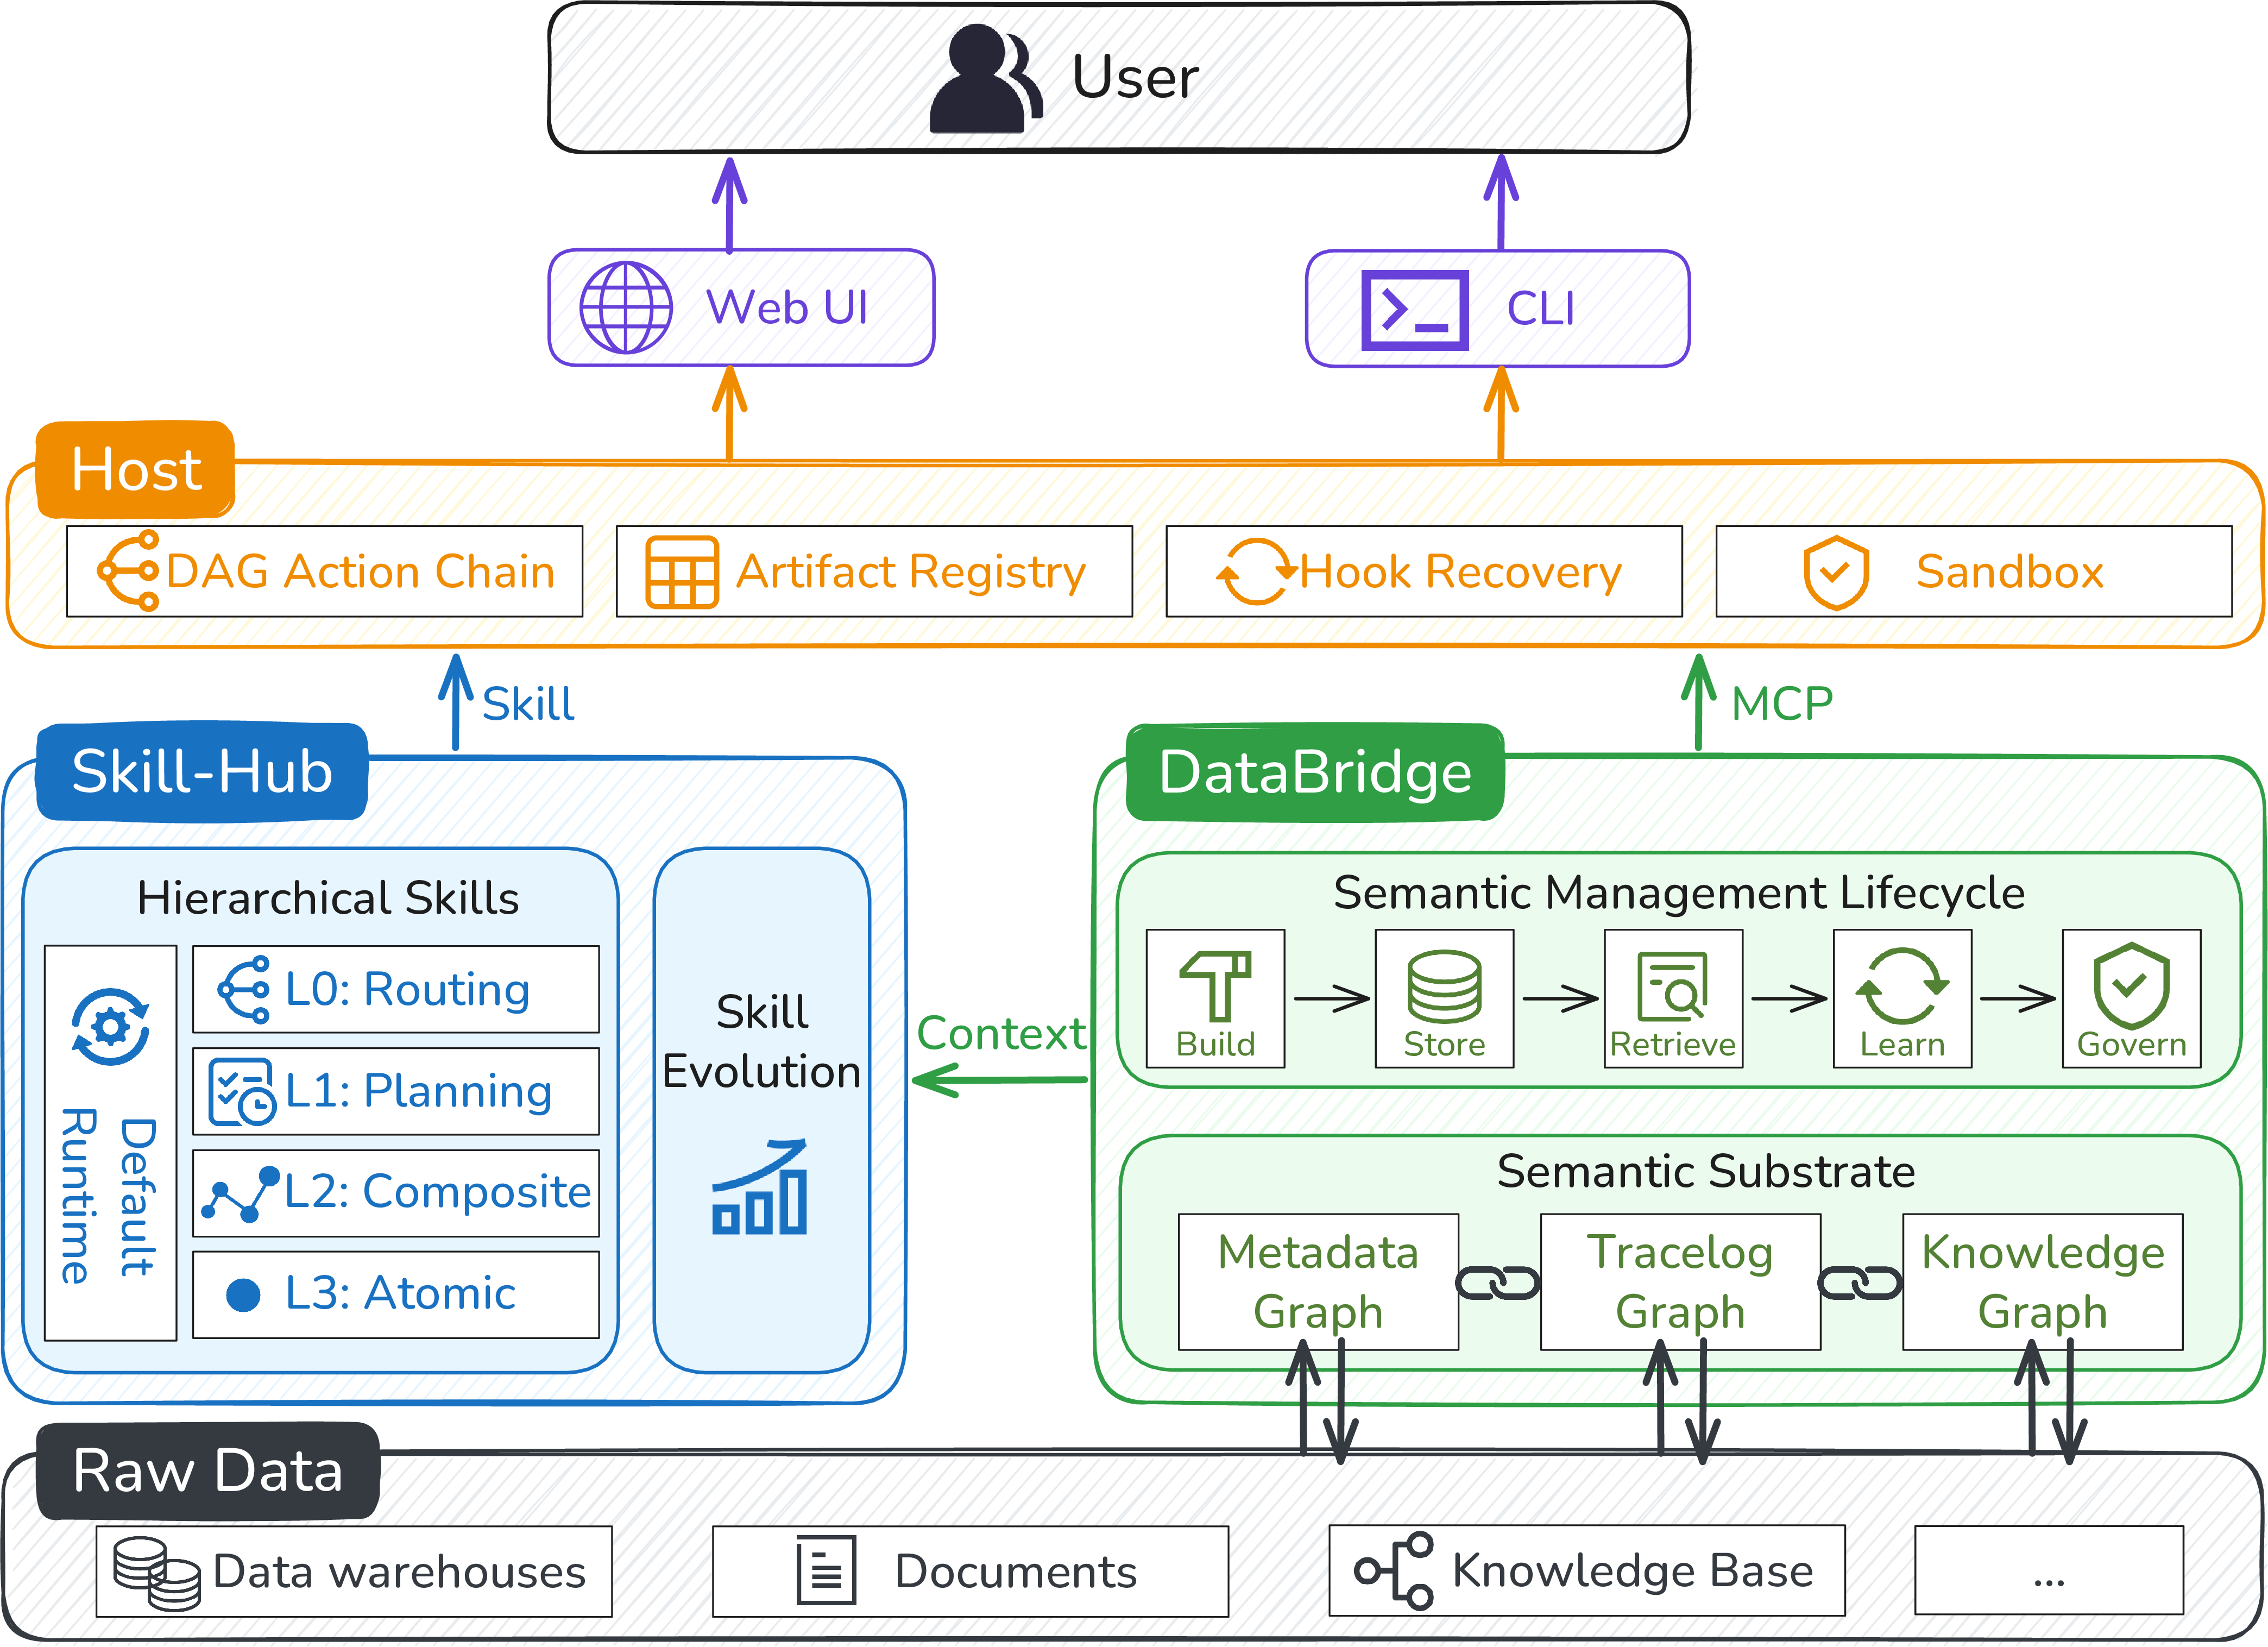The image size is (2268, 1647).
Task: Click the green MCP label
Action: pos(1782,704)
